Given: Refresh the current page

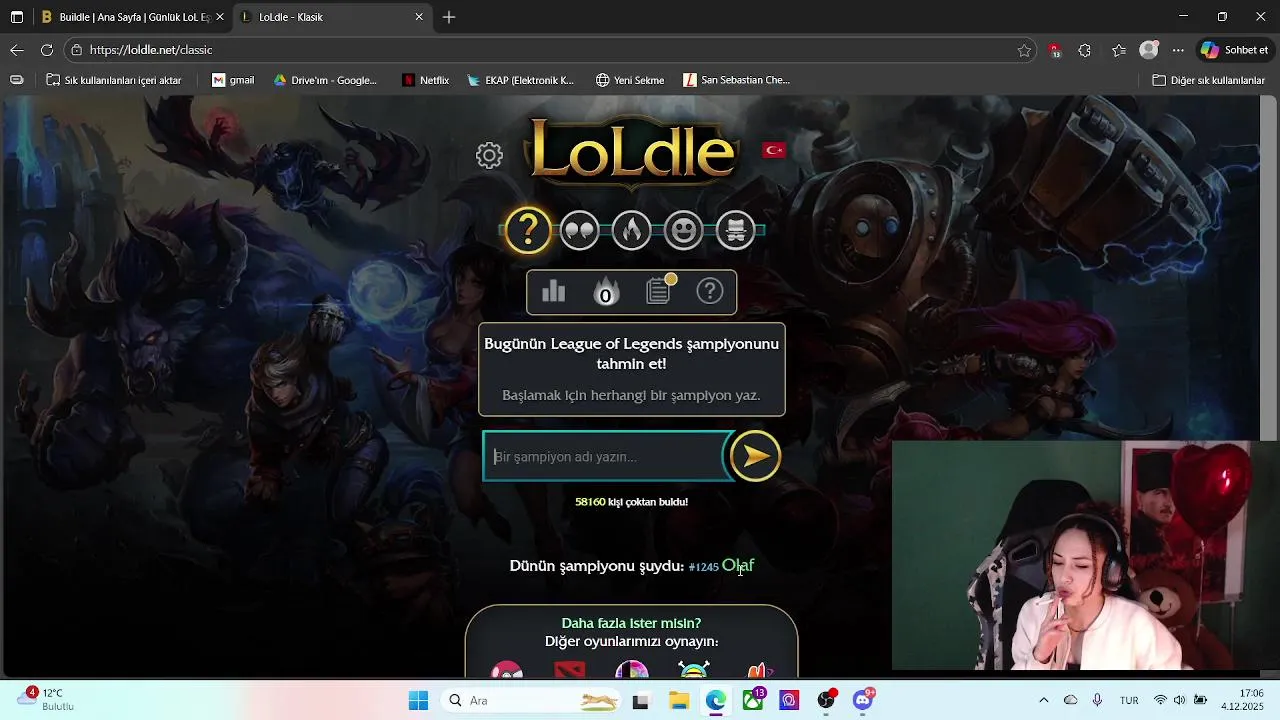Looking at the screenshot, I should point(47,50).
